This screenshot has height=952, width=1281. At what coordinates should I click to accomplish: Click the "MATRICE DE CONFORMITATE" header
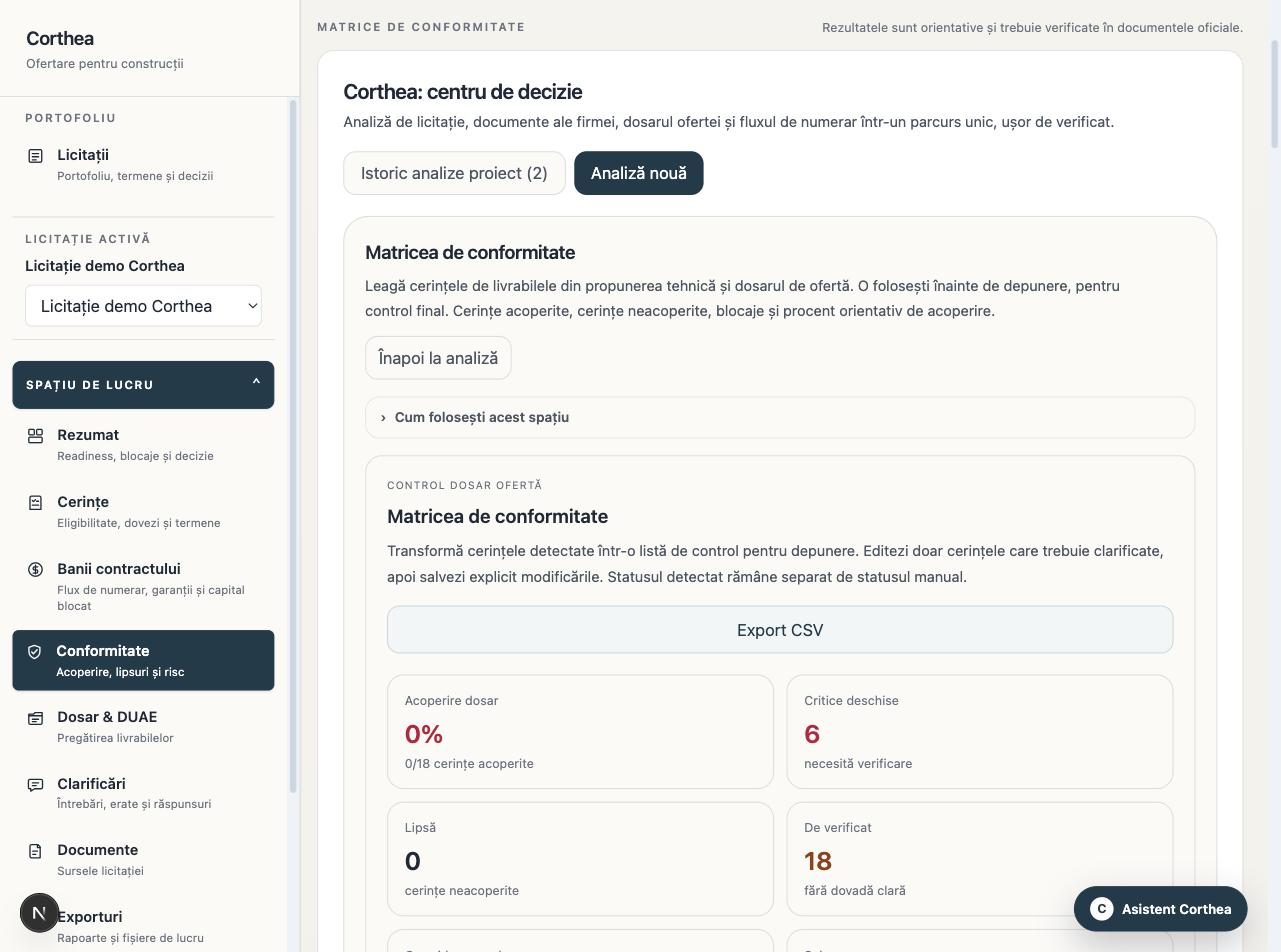coord(421,27)
